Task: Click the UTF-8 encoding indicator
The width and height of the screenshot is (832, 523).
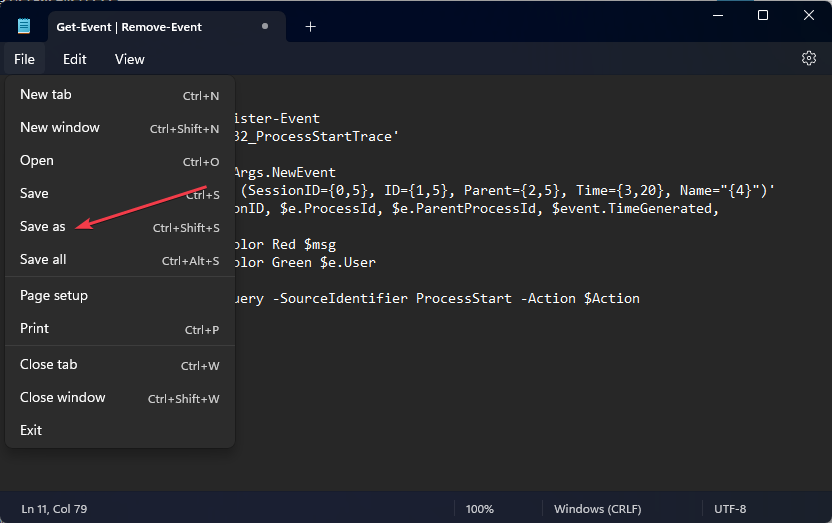Action: pos(730,509)
